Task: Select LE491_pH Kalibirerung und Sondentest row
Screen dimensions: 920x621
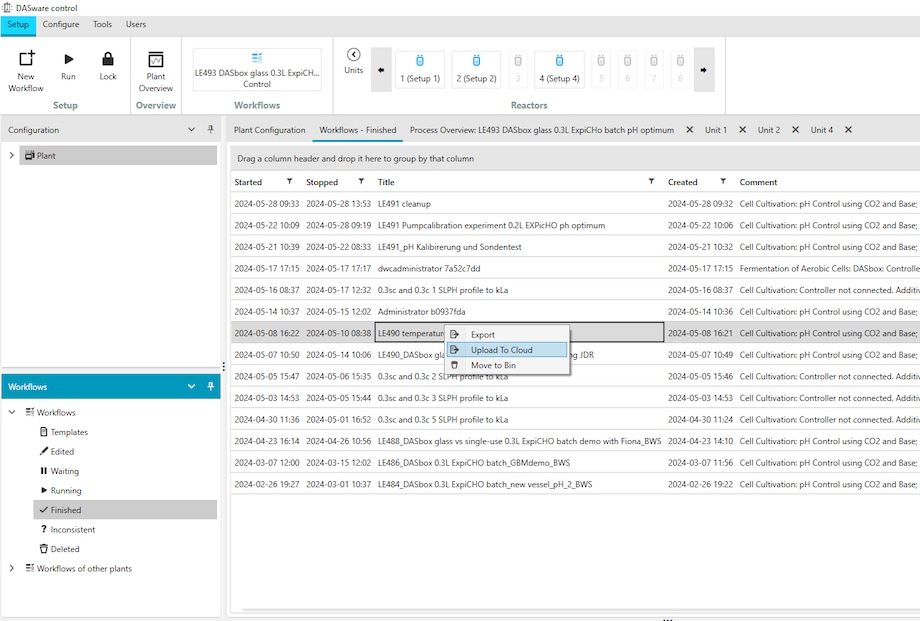Action: [575, 247]
